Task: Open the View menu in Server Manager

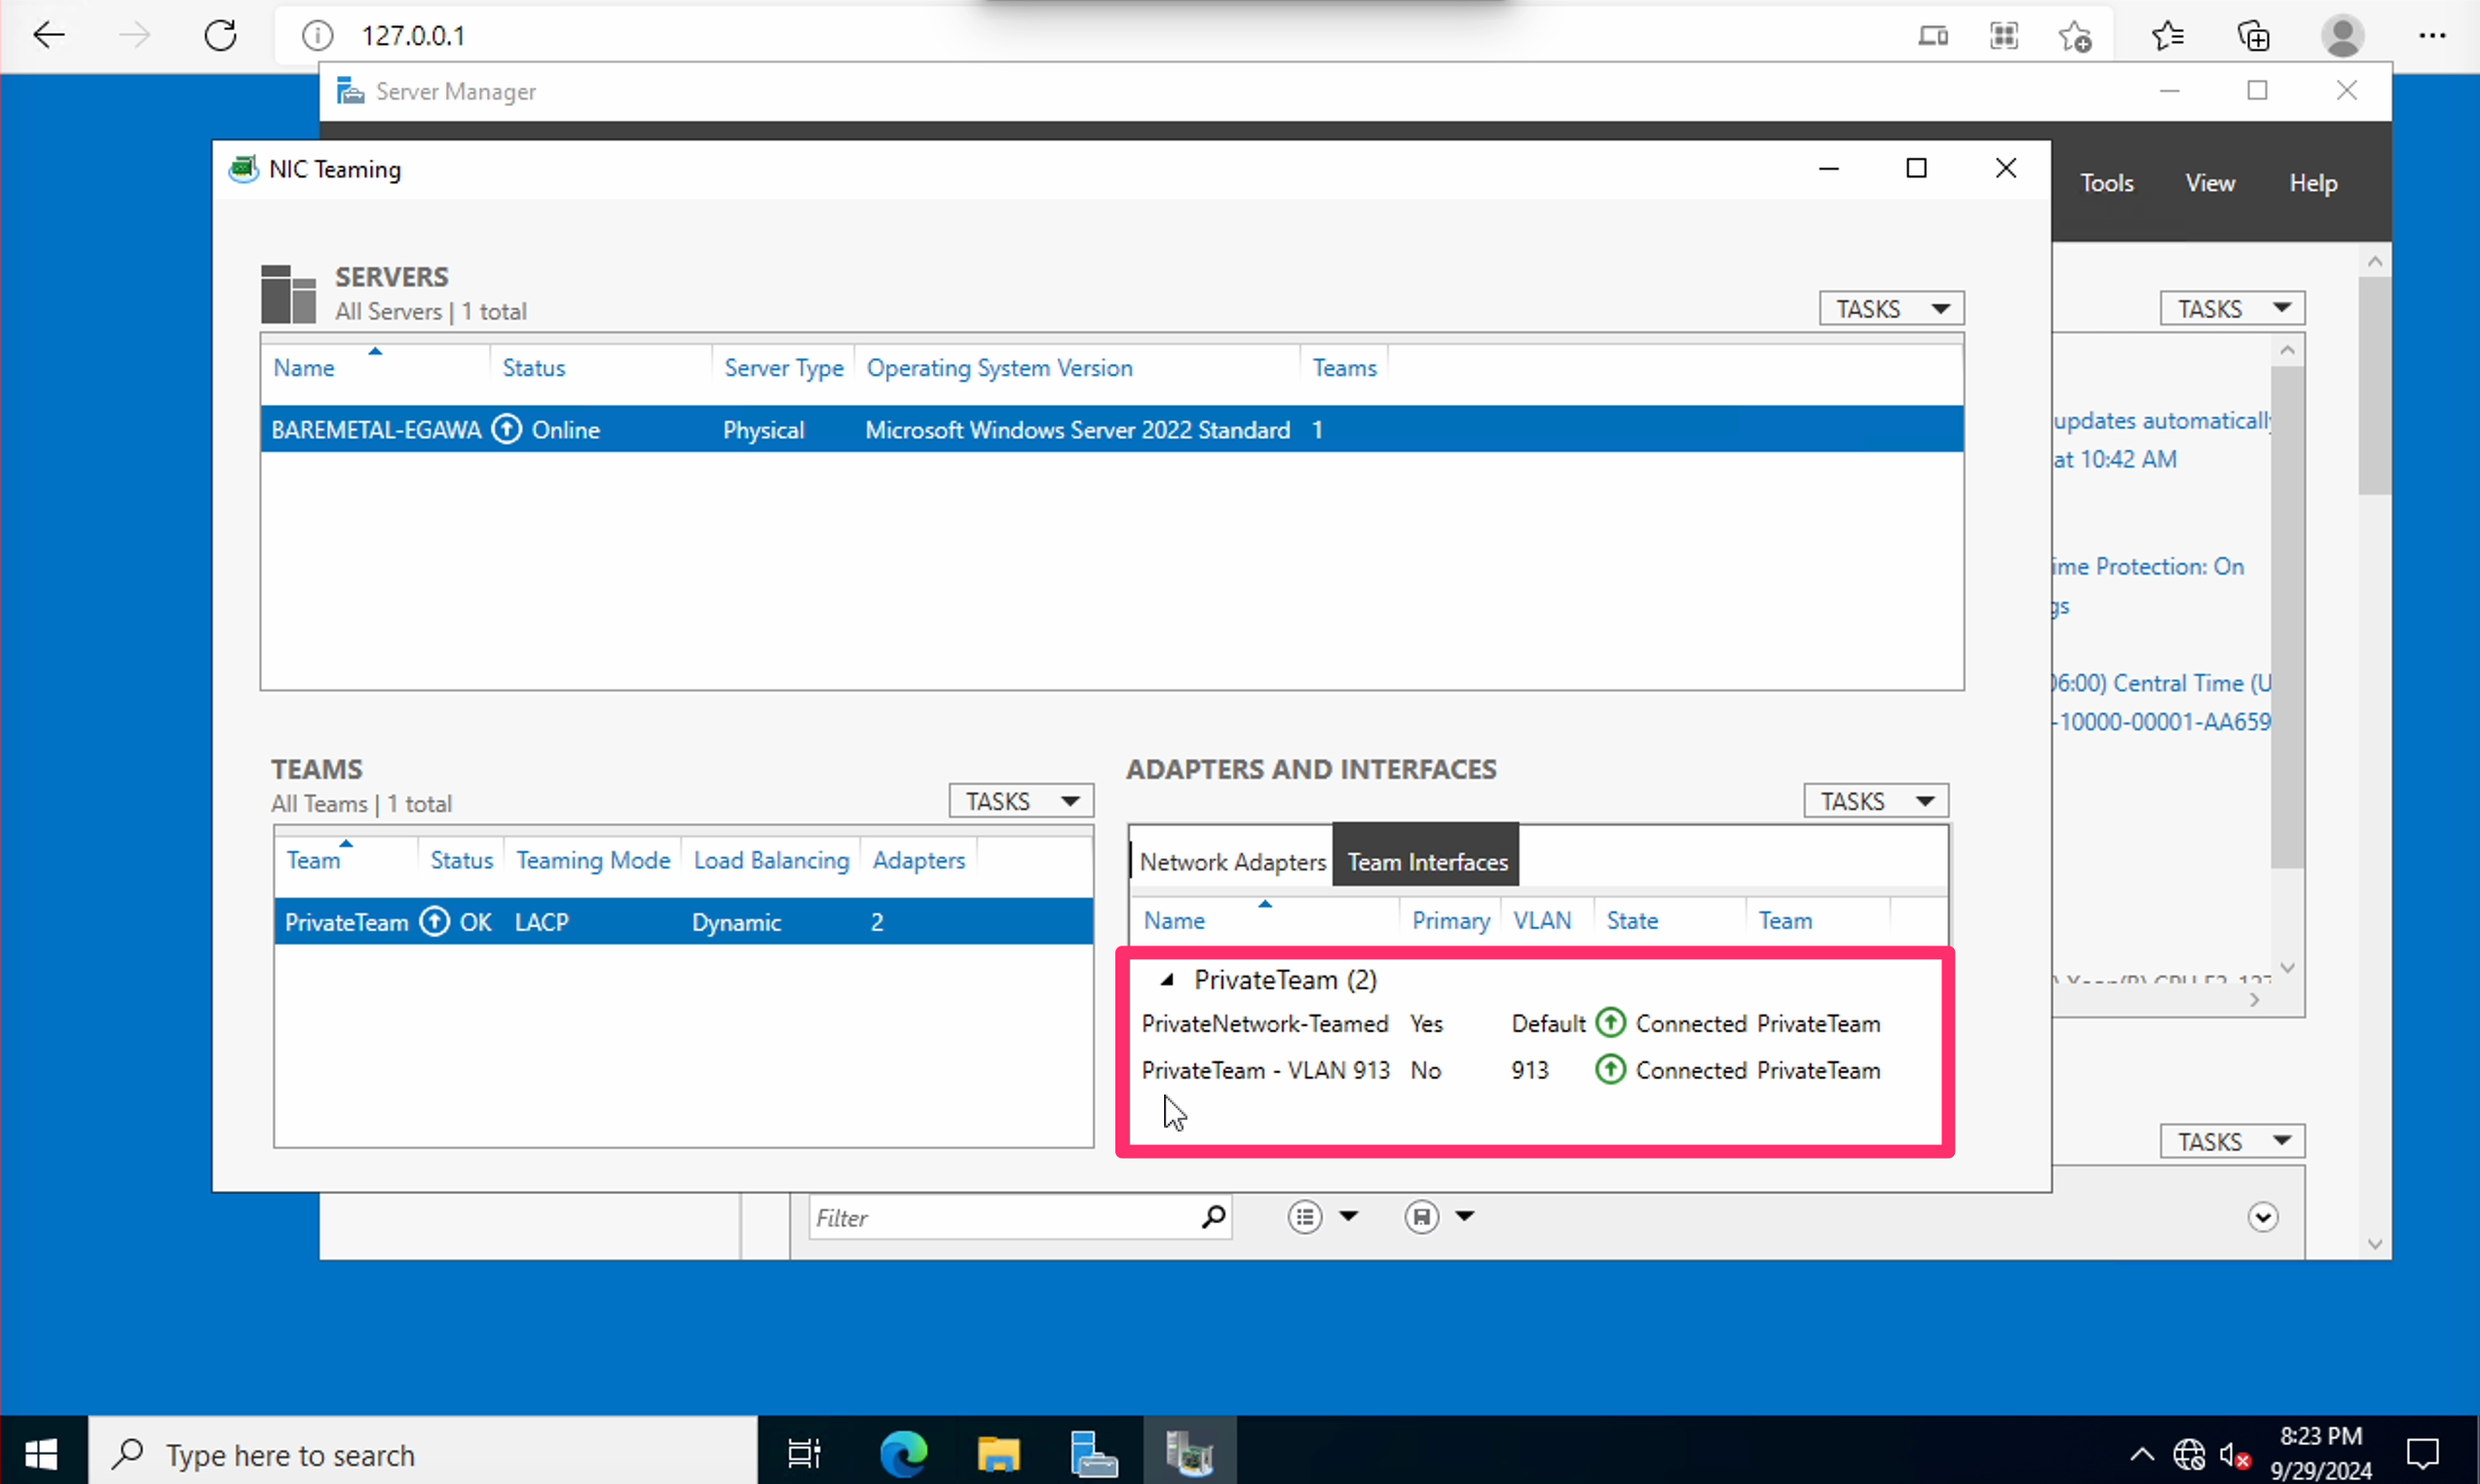Action: [x=2209, y=183]
